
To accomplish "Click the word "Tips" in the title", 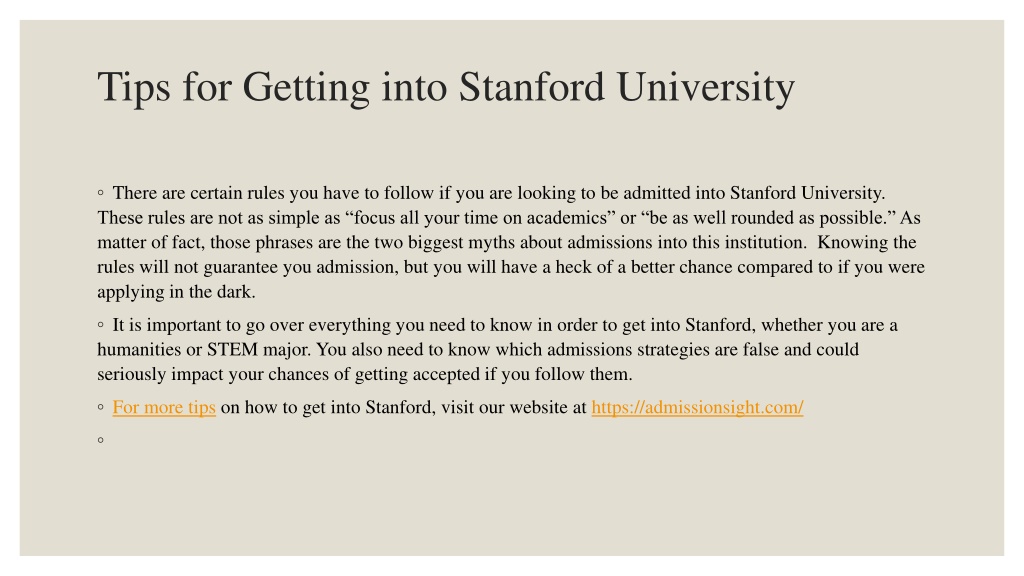I will tap(134, 88).
